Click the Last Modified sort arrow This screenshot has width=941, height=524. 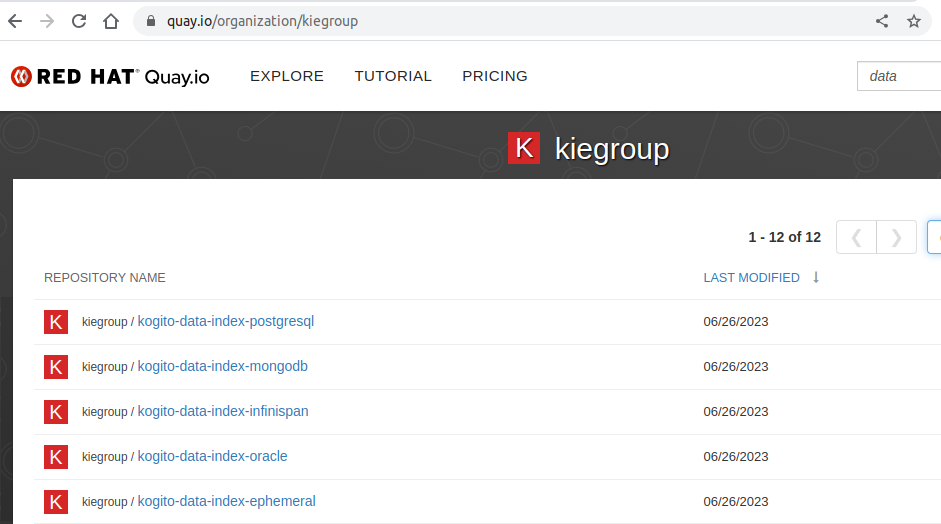(x=816, y=277)
